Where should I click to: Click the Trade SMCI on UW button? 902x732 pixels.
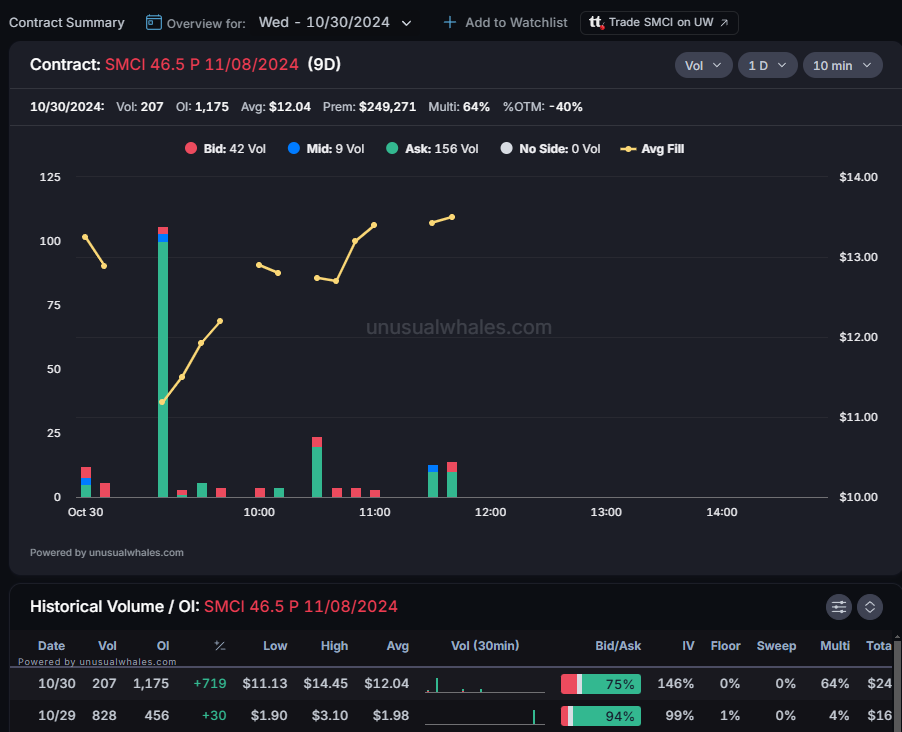click(x=659, y=23)
